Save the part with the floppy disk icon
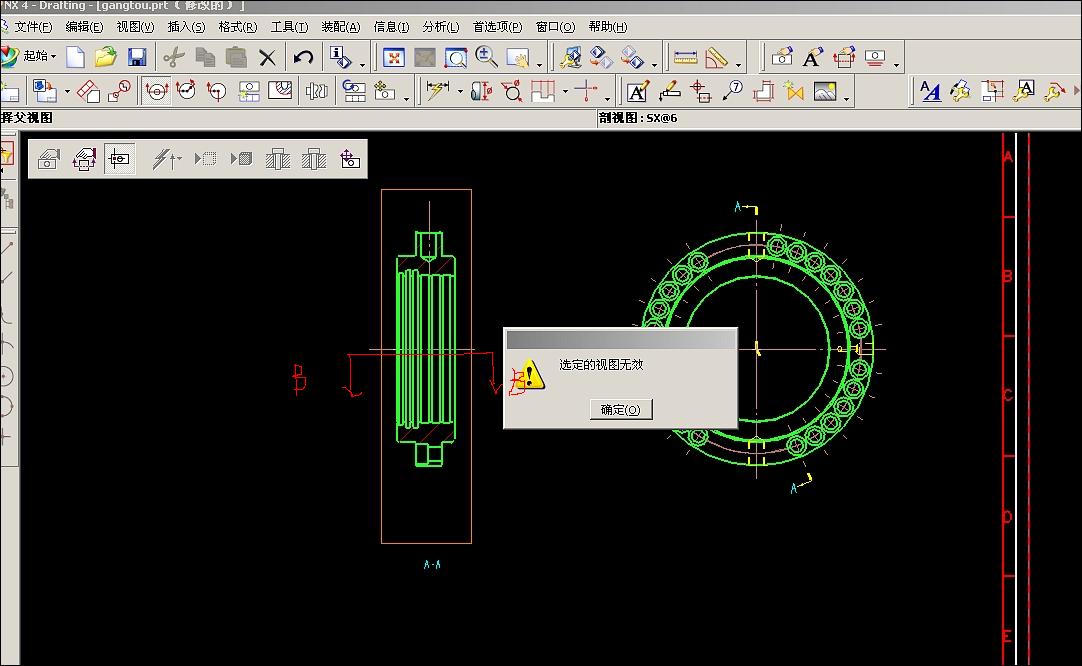Screen dimensions: 1082x666 [x=137, y=57]
